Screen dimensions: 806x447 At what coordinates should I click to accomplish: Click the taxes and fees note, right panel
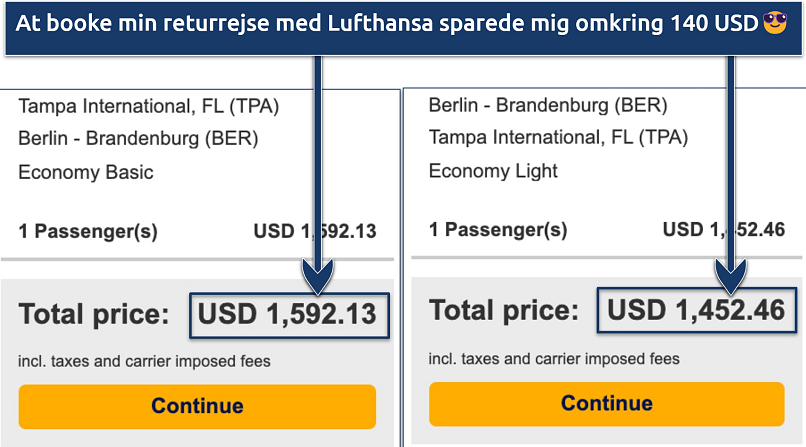pyautogui.click(x=554, y=358)
